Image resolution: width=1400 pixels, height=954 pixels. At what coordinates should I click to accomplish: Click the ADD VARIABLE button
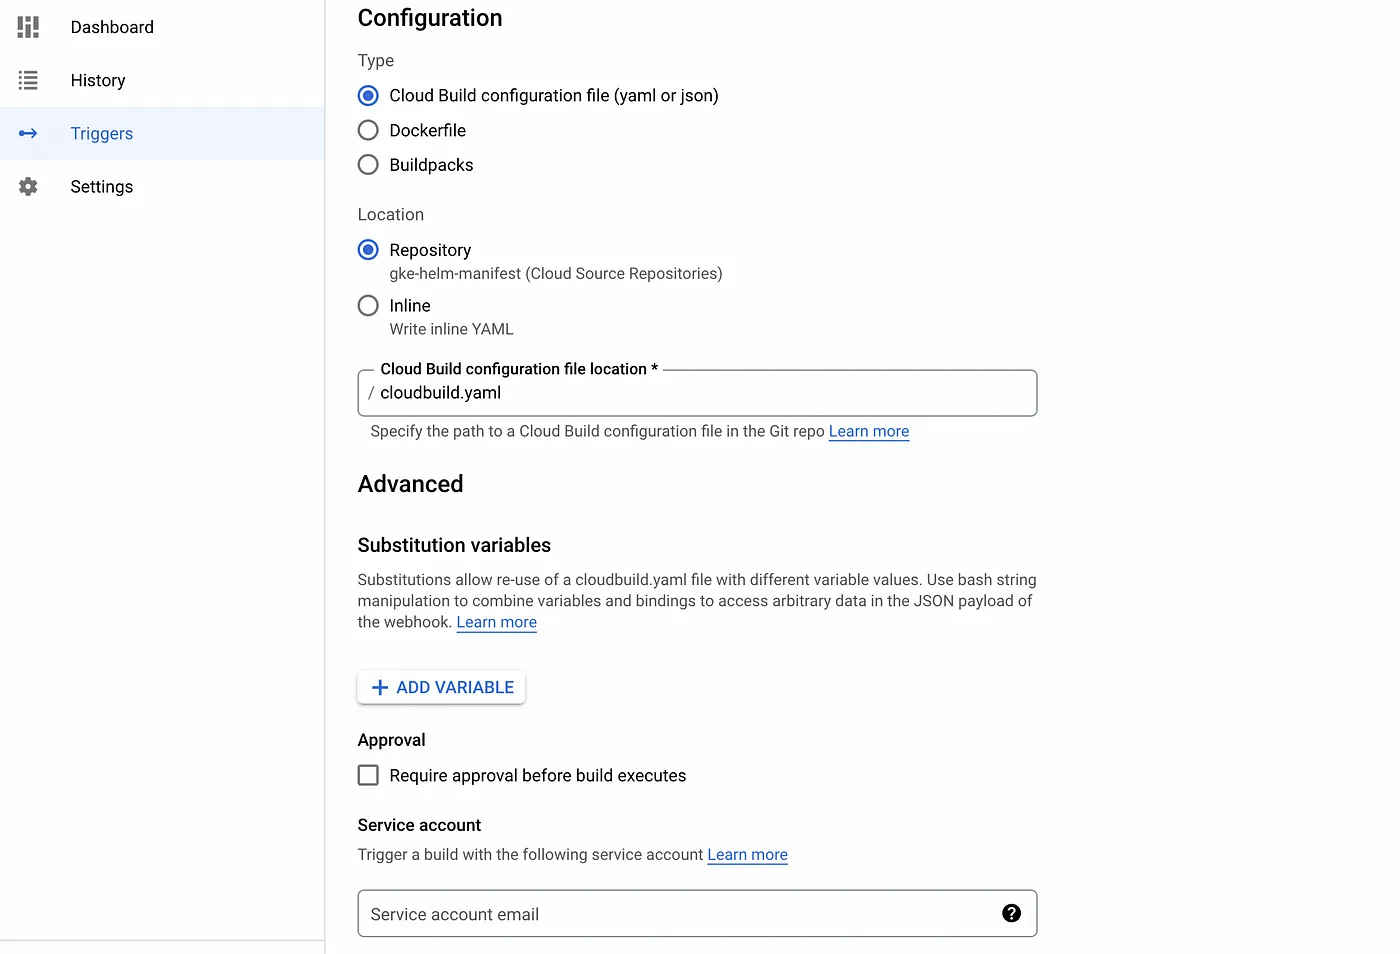441,687
